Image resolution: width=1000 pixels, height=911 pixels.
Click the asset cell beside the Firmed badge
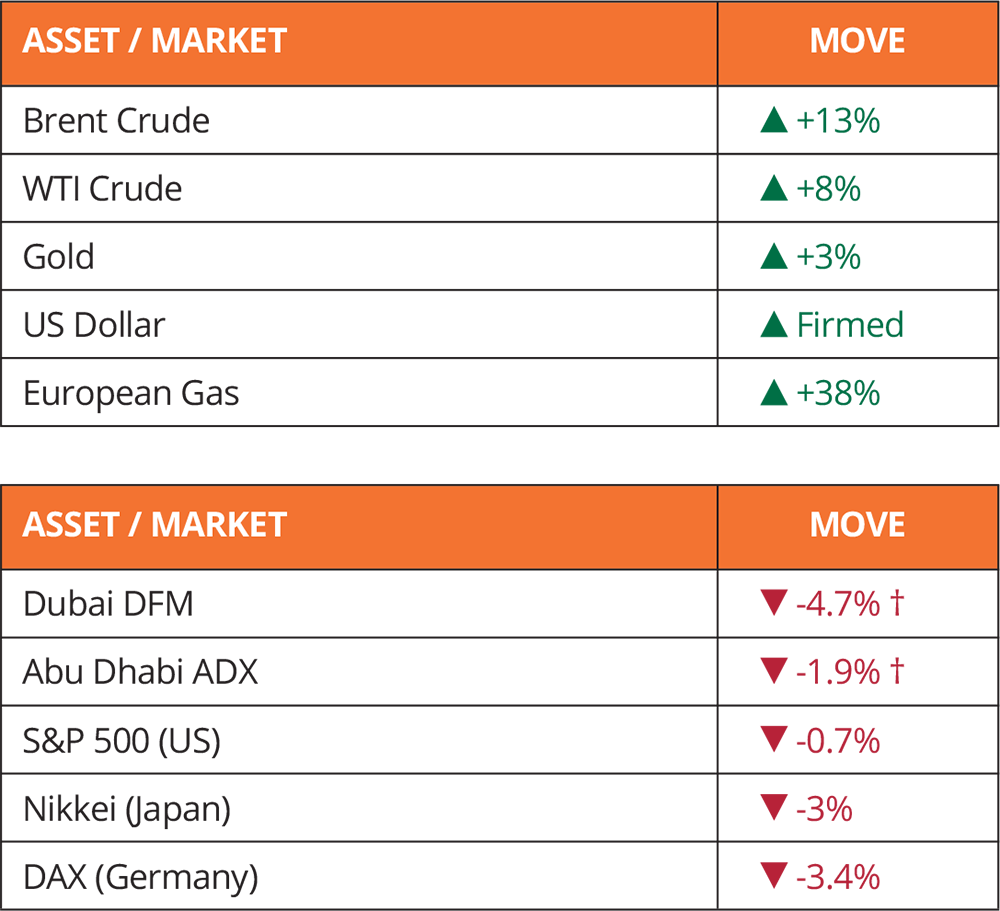tap(359, 323)
